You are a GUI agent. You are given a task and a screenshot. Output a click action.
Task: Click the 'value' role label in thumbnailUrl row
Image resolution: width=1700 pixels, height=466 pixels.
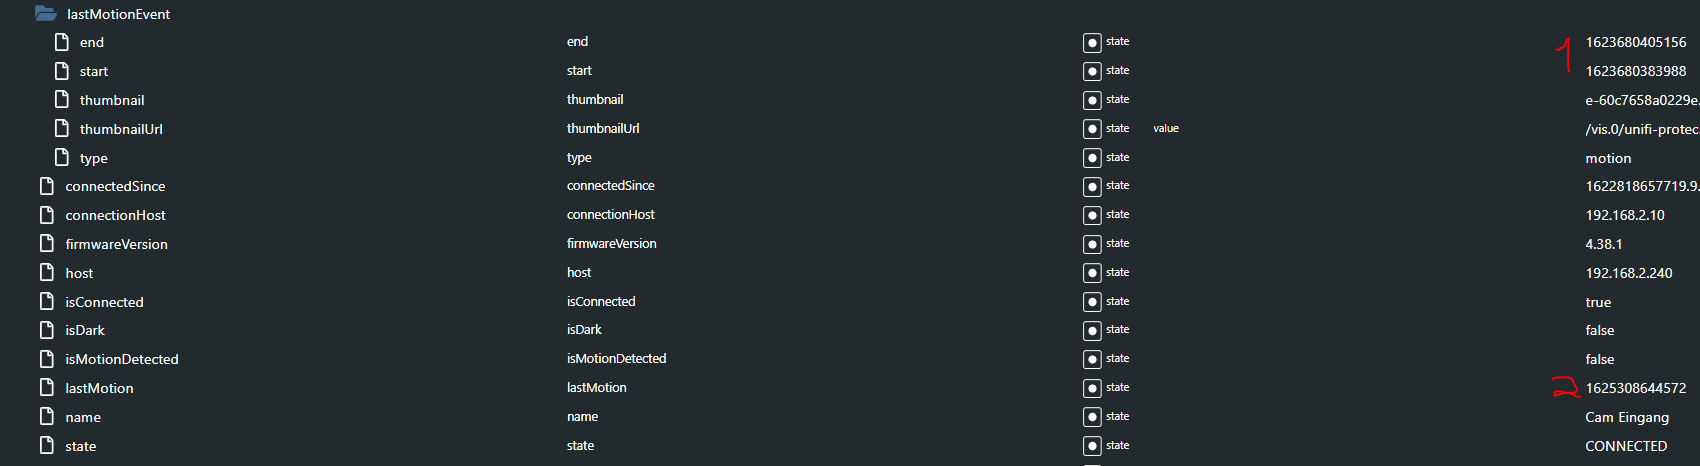coord(1166,129)
